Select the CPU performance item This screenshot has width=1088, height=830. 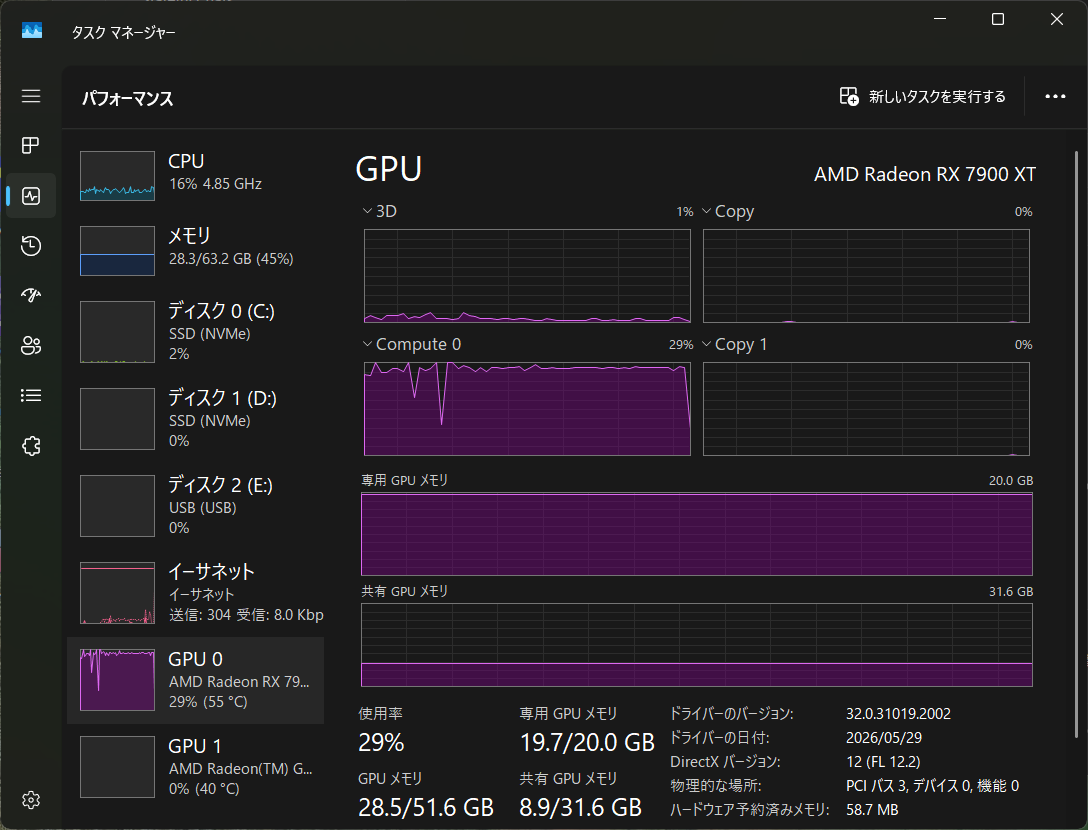[196, 176]
